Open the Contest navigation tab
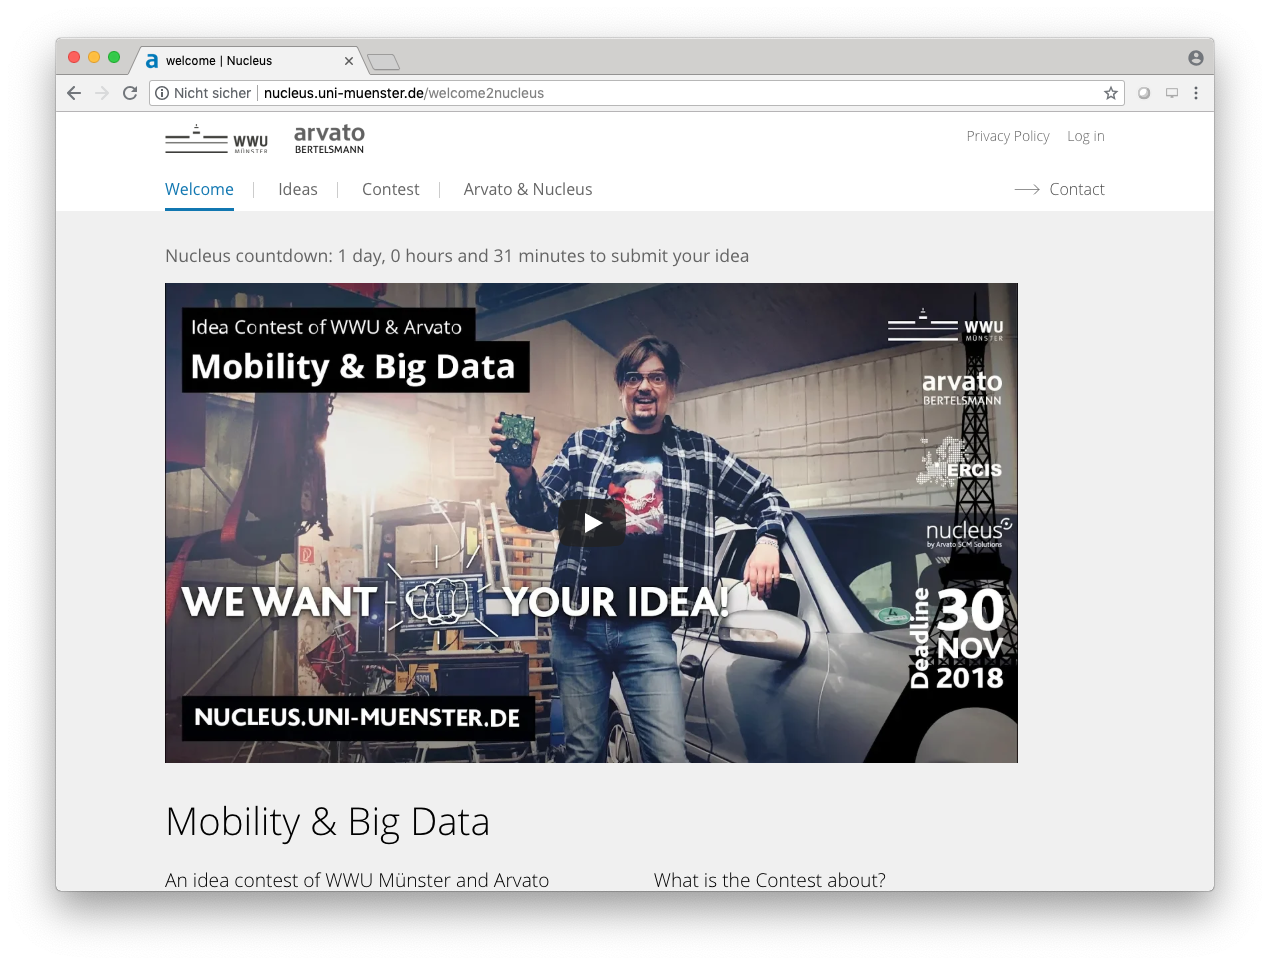1270x965 pixels. point(390,189)
